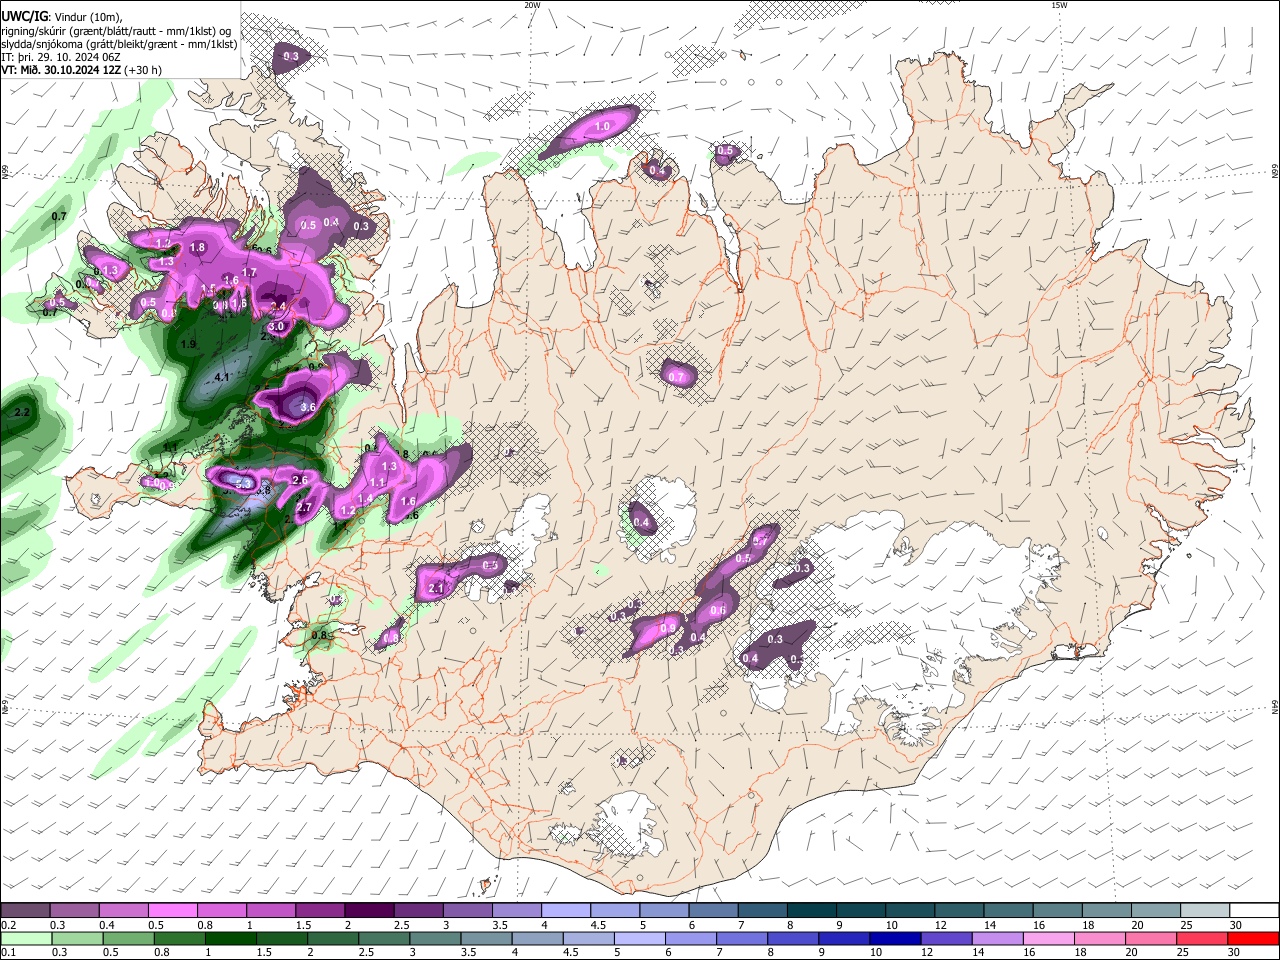The height and width of the screenshot is (960, 1280).
Task: Click the 2.4 snow value on the map
Action: click(x=279, y=306)
